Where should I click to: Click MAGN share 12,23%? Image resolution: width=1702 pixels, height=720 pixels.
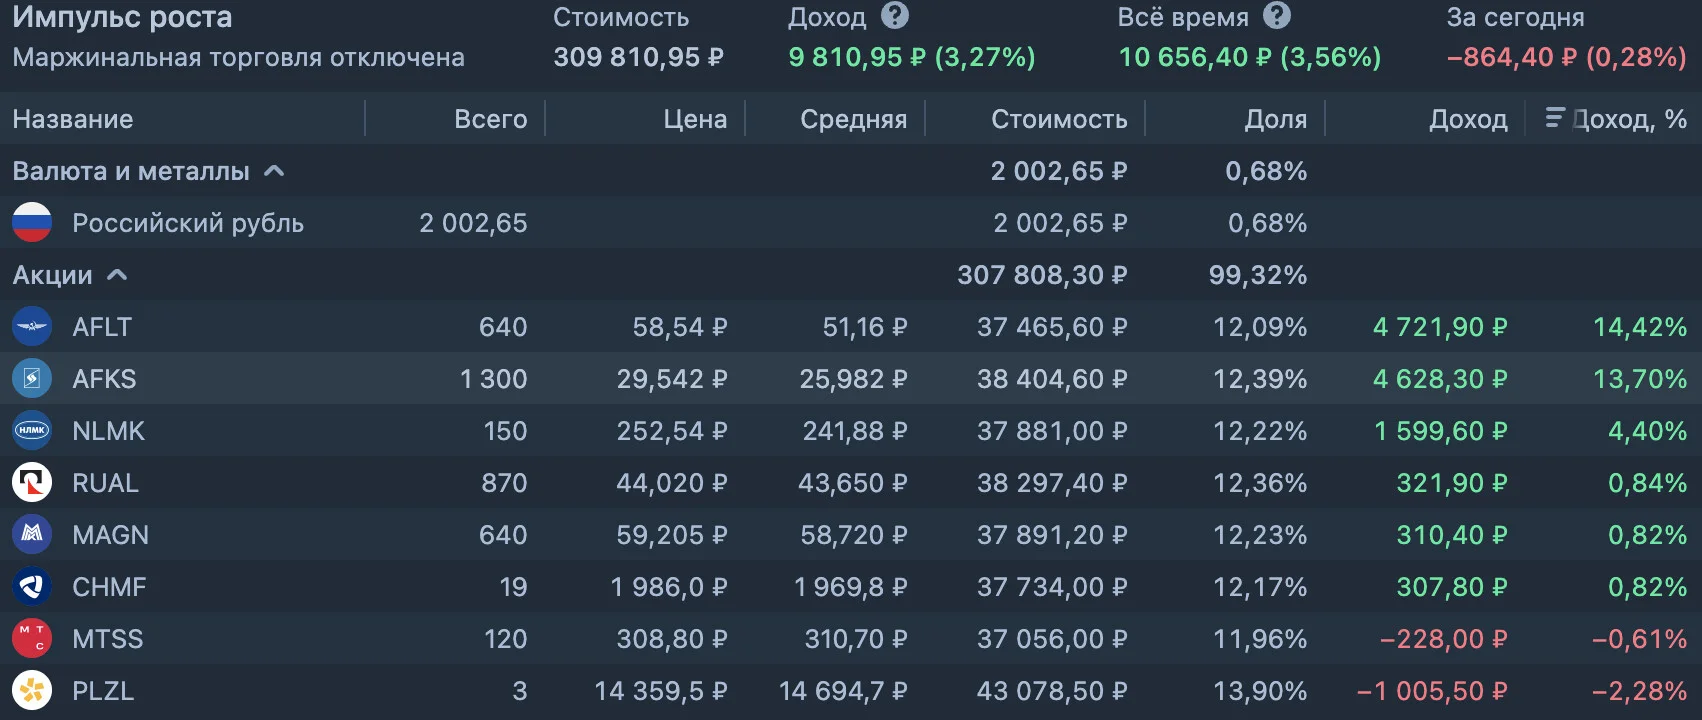point(1260,535)
